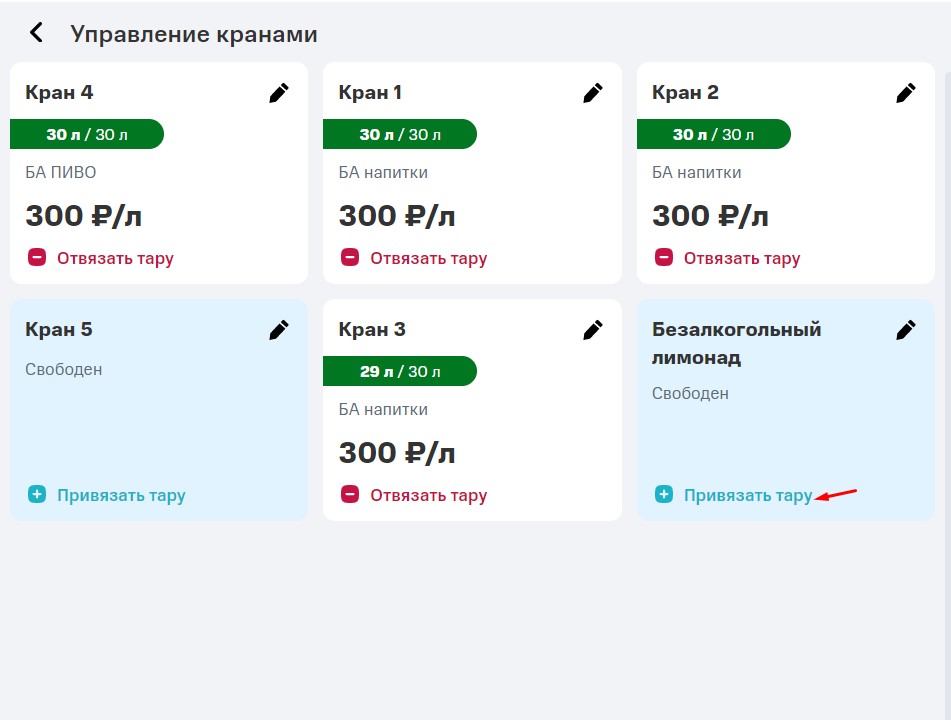Screen dimensions: 951x720
Task: Open the editor pencil icon for Кран 1
Action: click(592, 92)
